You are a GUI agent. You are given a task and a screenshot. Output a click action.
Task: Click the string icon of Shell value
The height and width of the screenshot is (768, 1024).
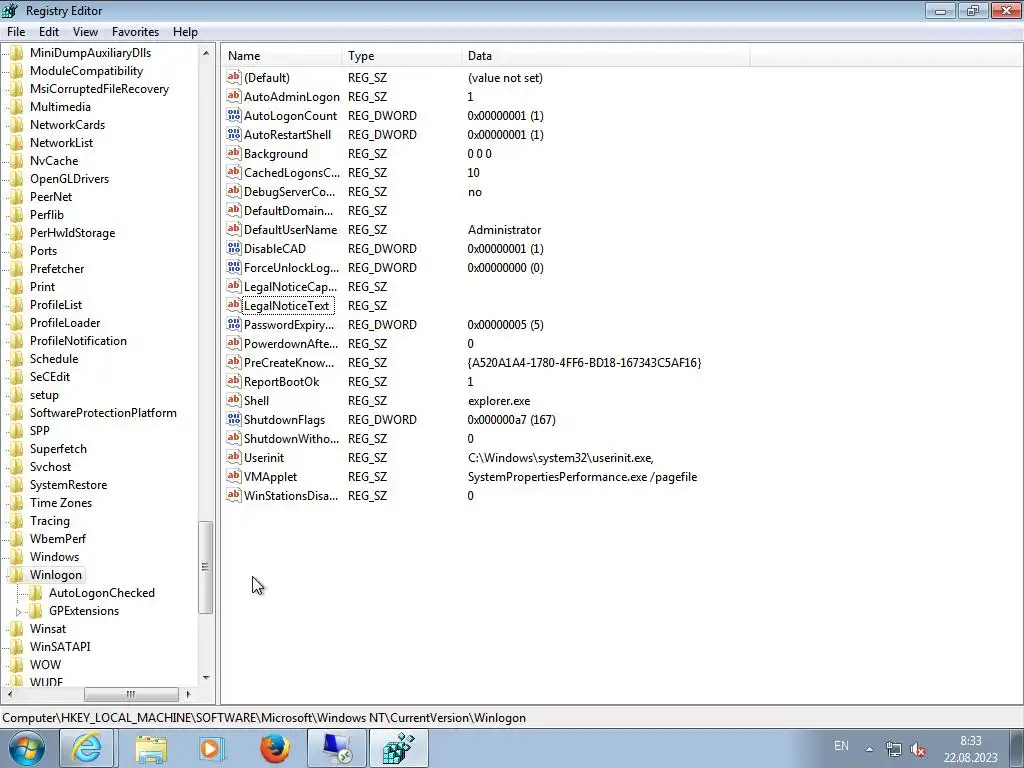tap(234, 400)
